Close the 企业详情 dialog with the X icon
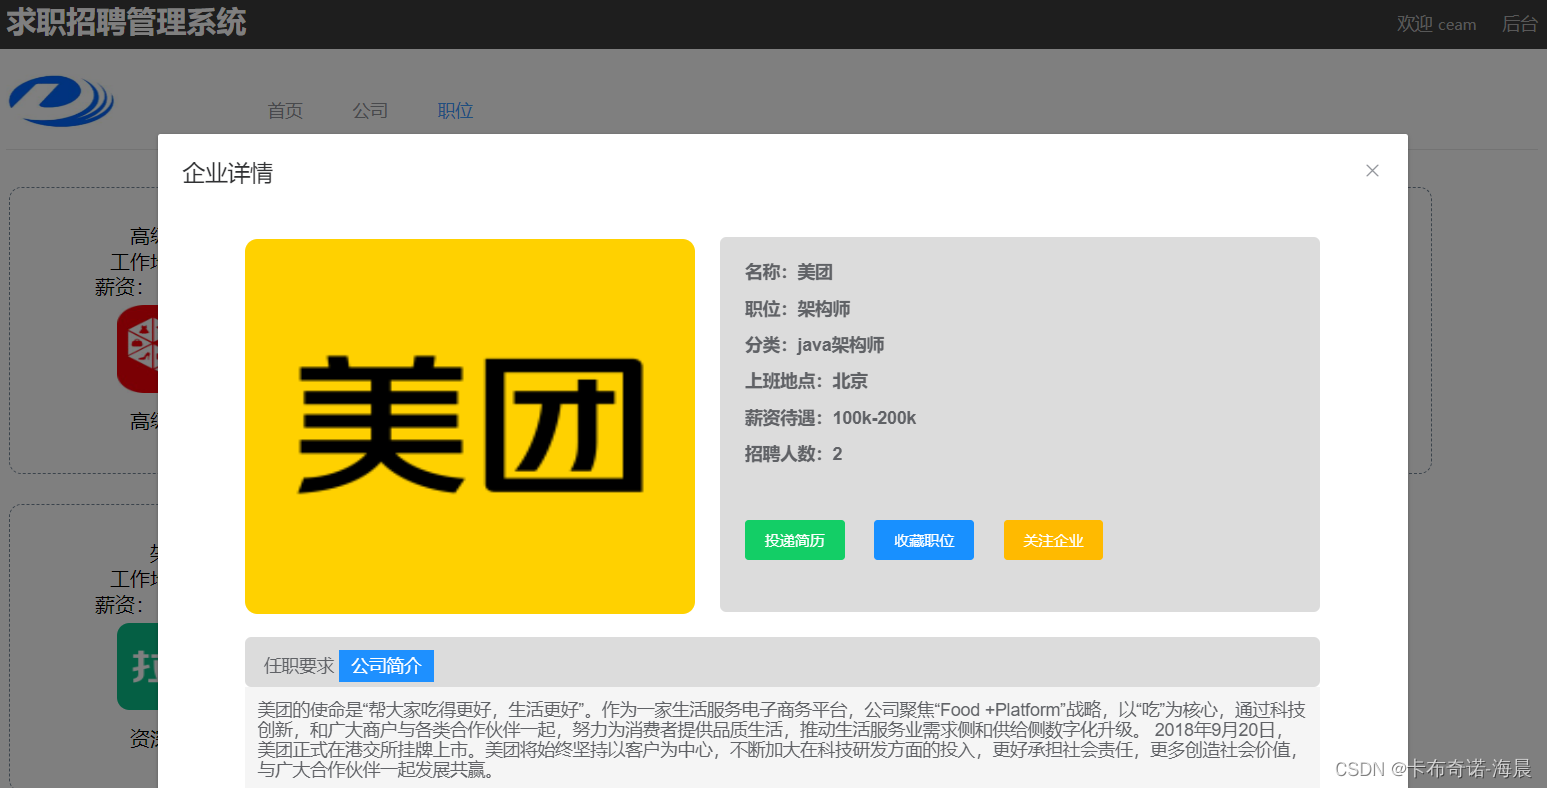 [x=1372, y=171]
